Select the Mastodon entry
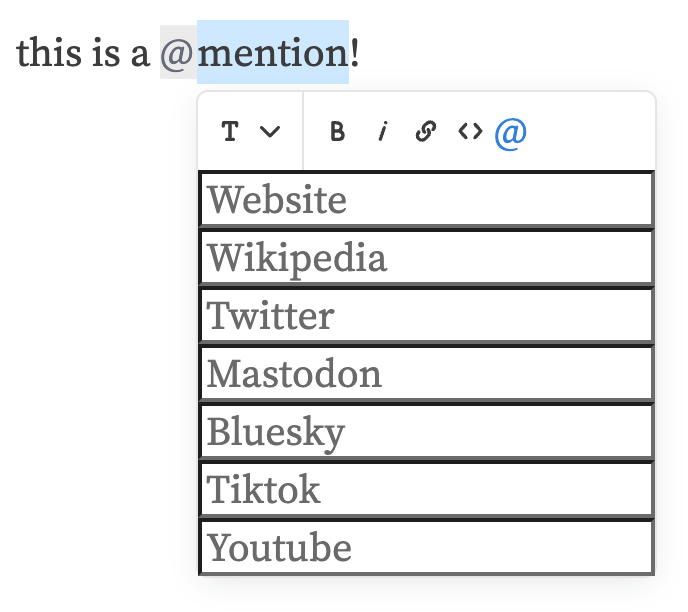 (426, 374)
